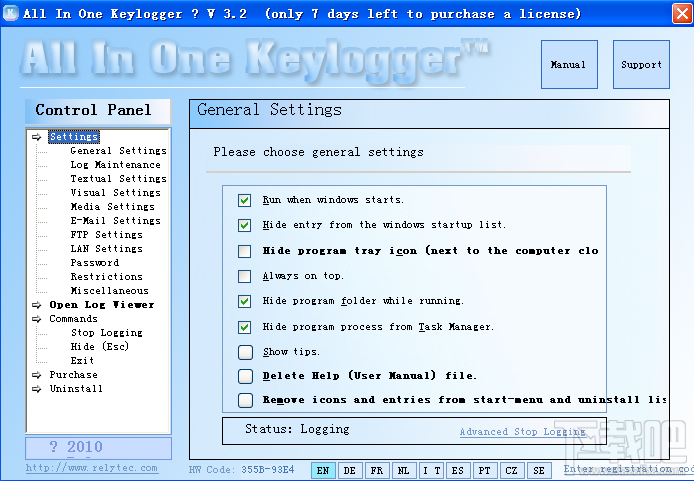Open the Password settings entry
Screen dimensions: 694x481
coord(95,263)
